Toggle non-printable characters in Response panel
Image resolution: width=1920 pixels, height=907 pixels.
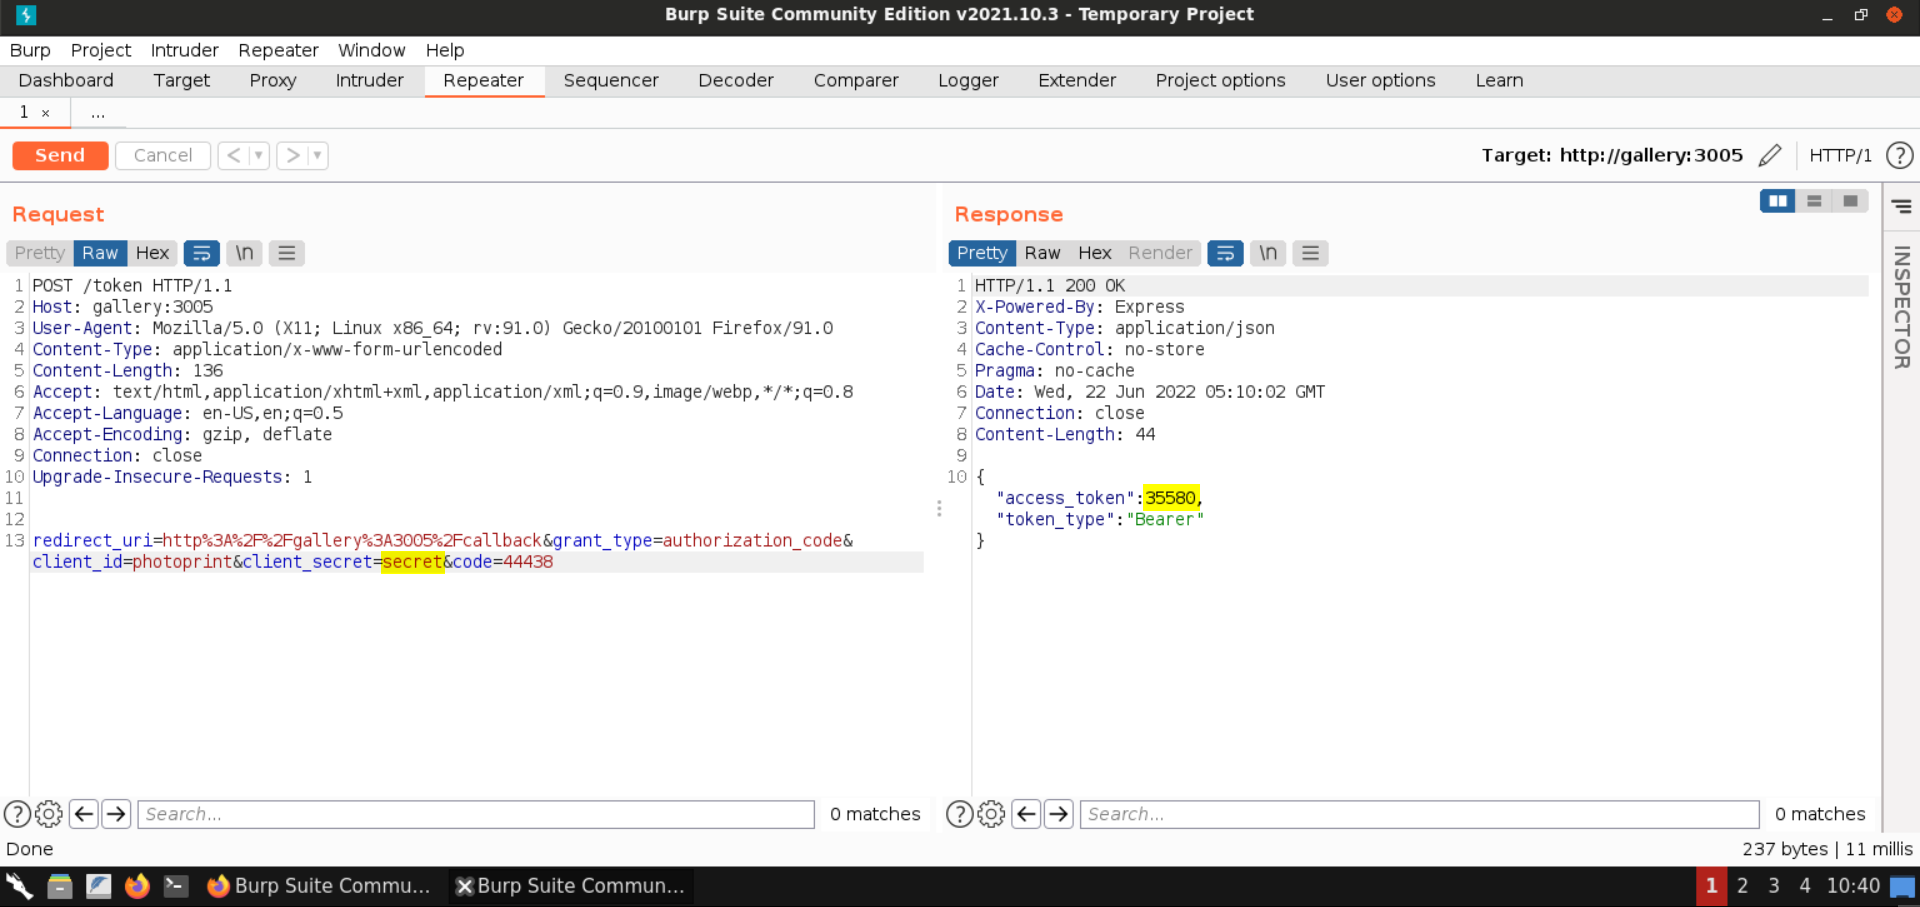click(x=1267, y=253)
